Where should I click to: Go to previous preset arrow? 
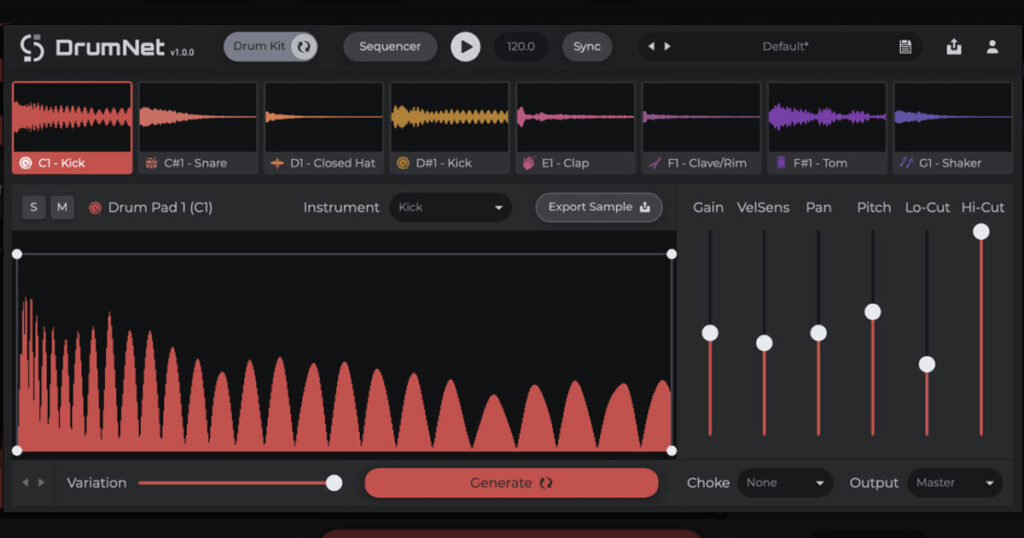(x=651, y=46)
